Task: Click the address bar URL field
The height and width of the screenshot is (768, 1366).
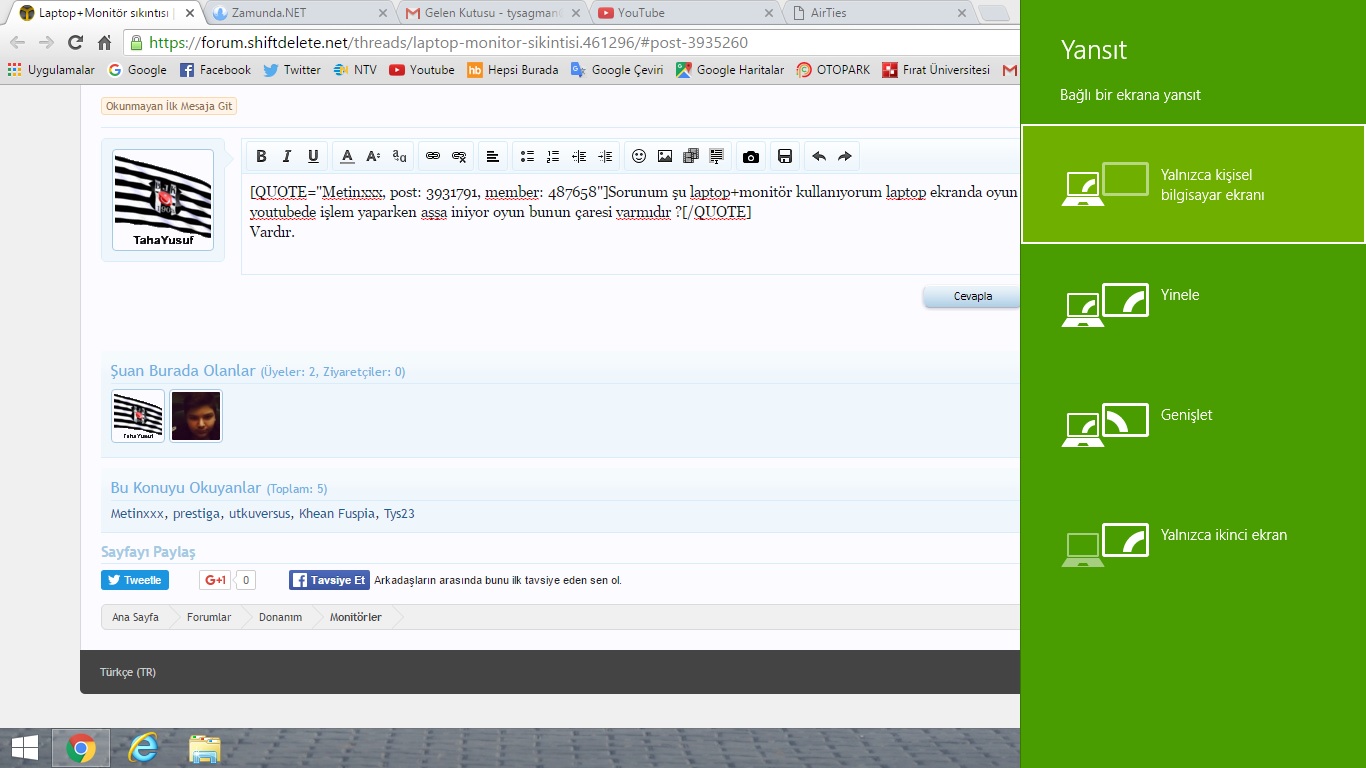Action: point(572,42)
